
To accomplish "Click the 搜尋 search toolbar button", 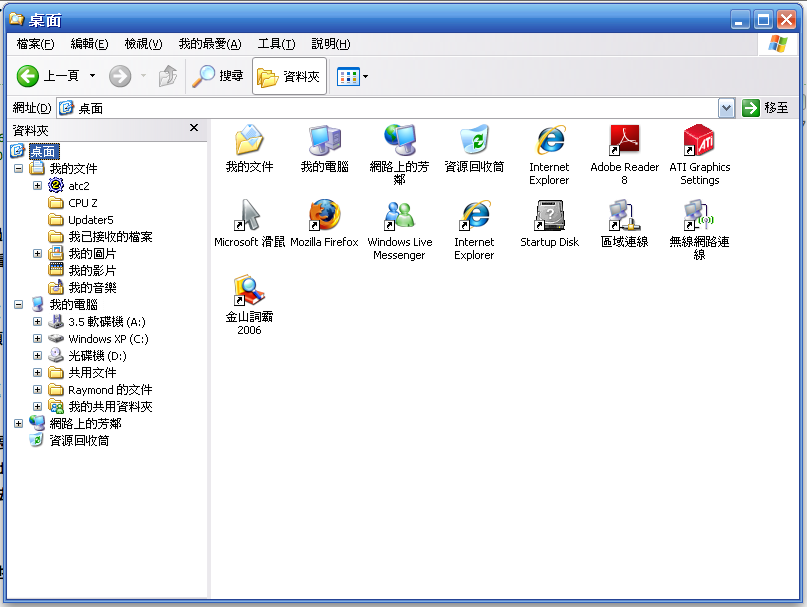I will tap(218, 76).
